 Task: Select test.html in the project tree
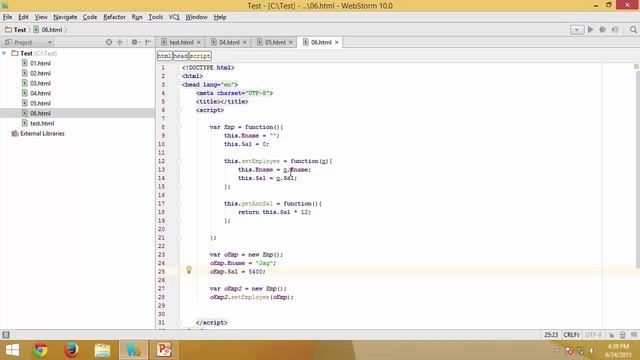42,123
